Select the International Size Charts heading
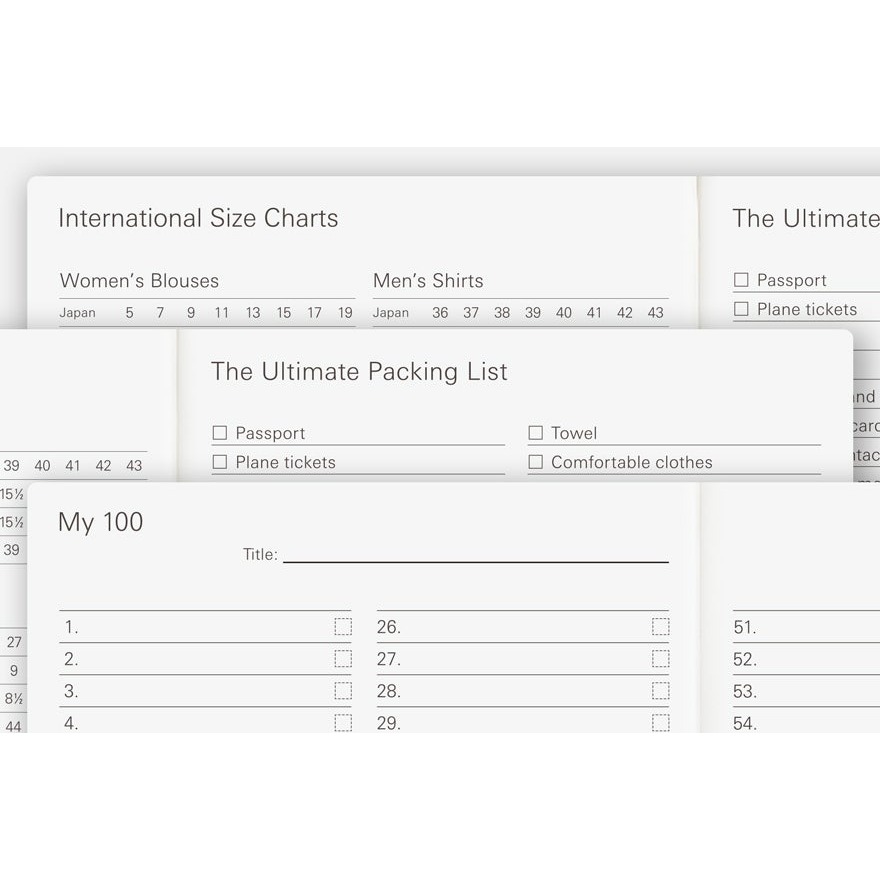This screenshot has height=880, width=880. (198, 218)
